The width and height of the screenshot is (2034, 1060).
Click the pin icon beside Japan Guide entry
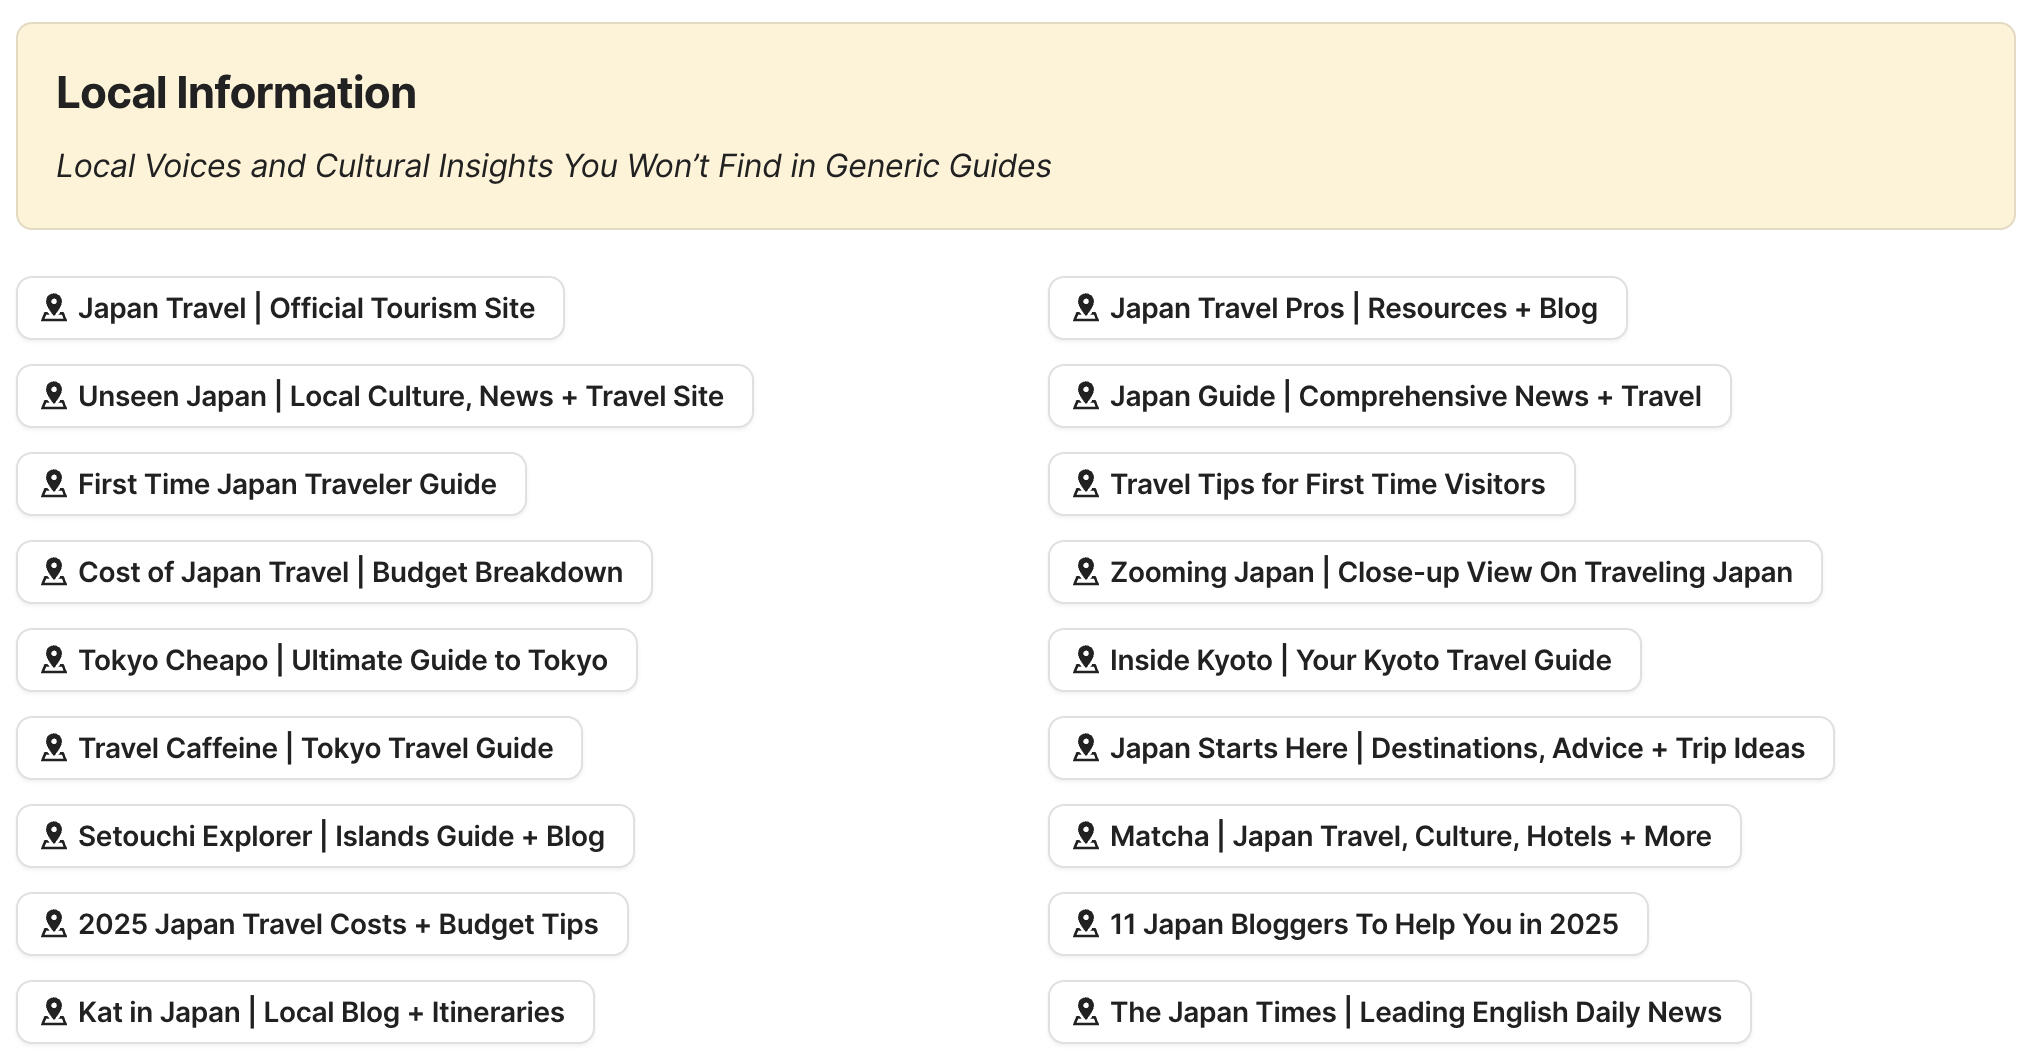[1086, 396]
